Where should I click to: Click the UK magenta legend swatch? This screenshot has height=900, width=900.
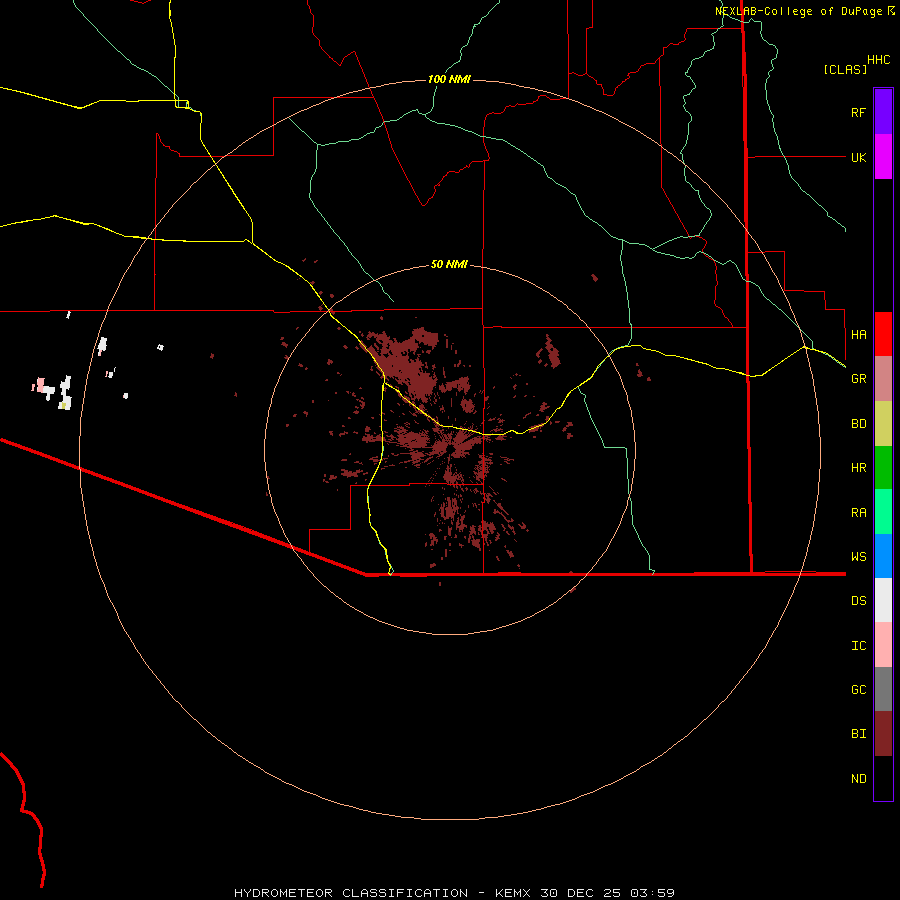[x=883, y=157]
